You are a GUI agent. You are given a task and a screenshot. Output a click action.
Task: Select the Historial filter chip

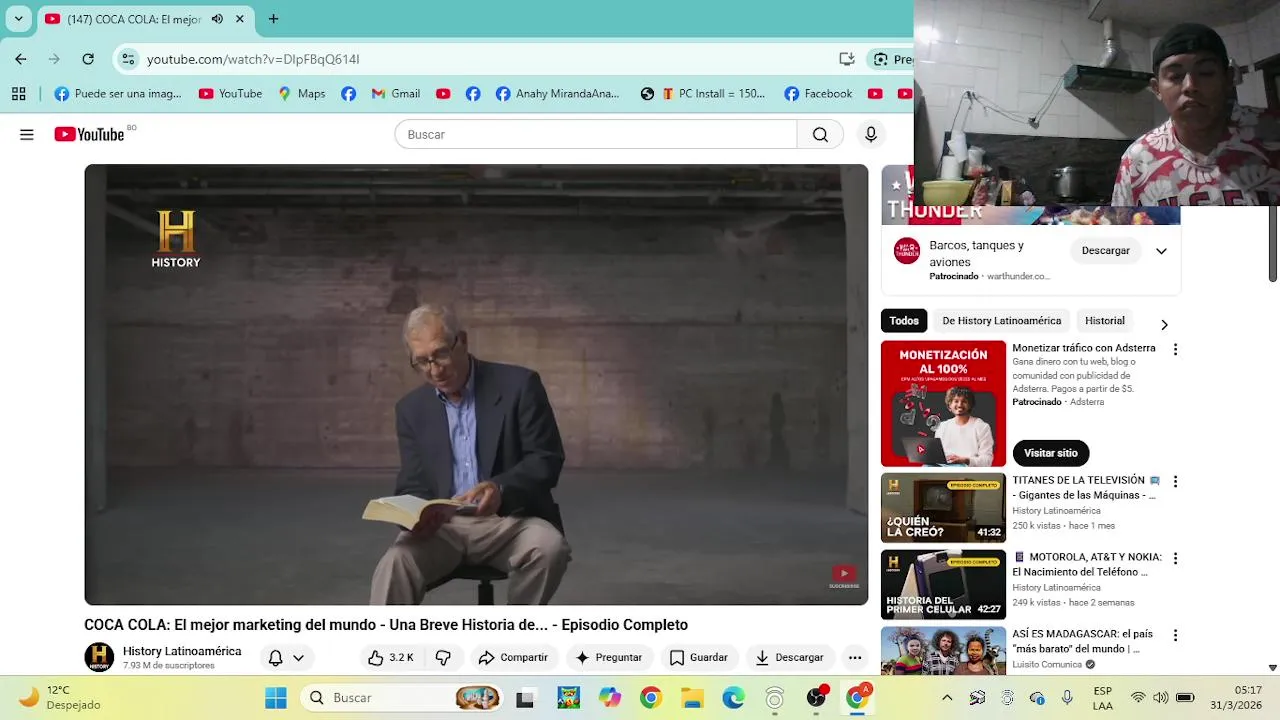point(1105,321)
